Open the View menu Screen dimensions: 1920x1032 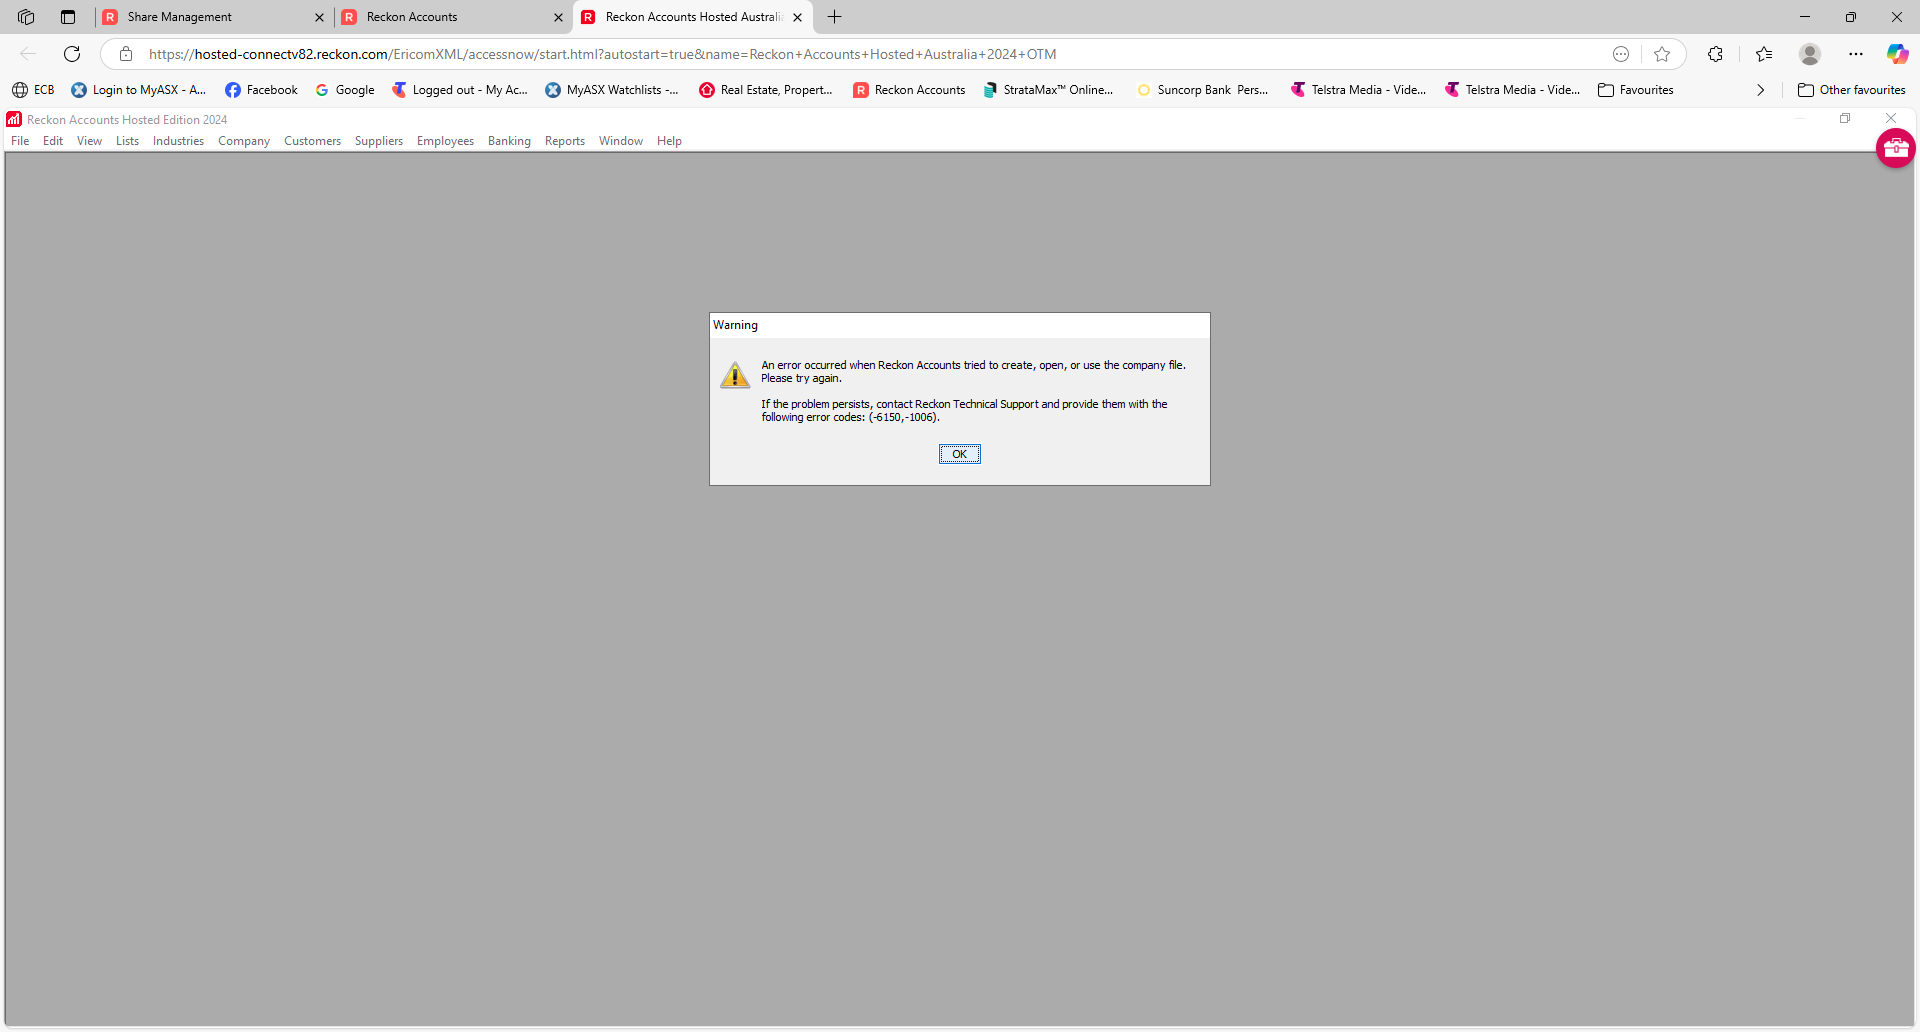click(x=89, y=141)
